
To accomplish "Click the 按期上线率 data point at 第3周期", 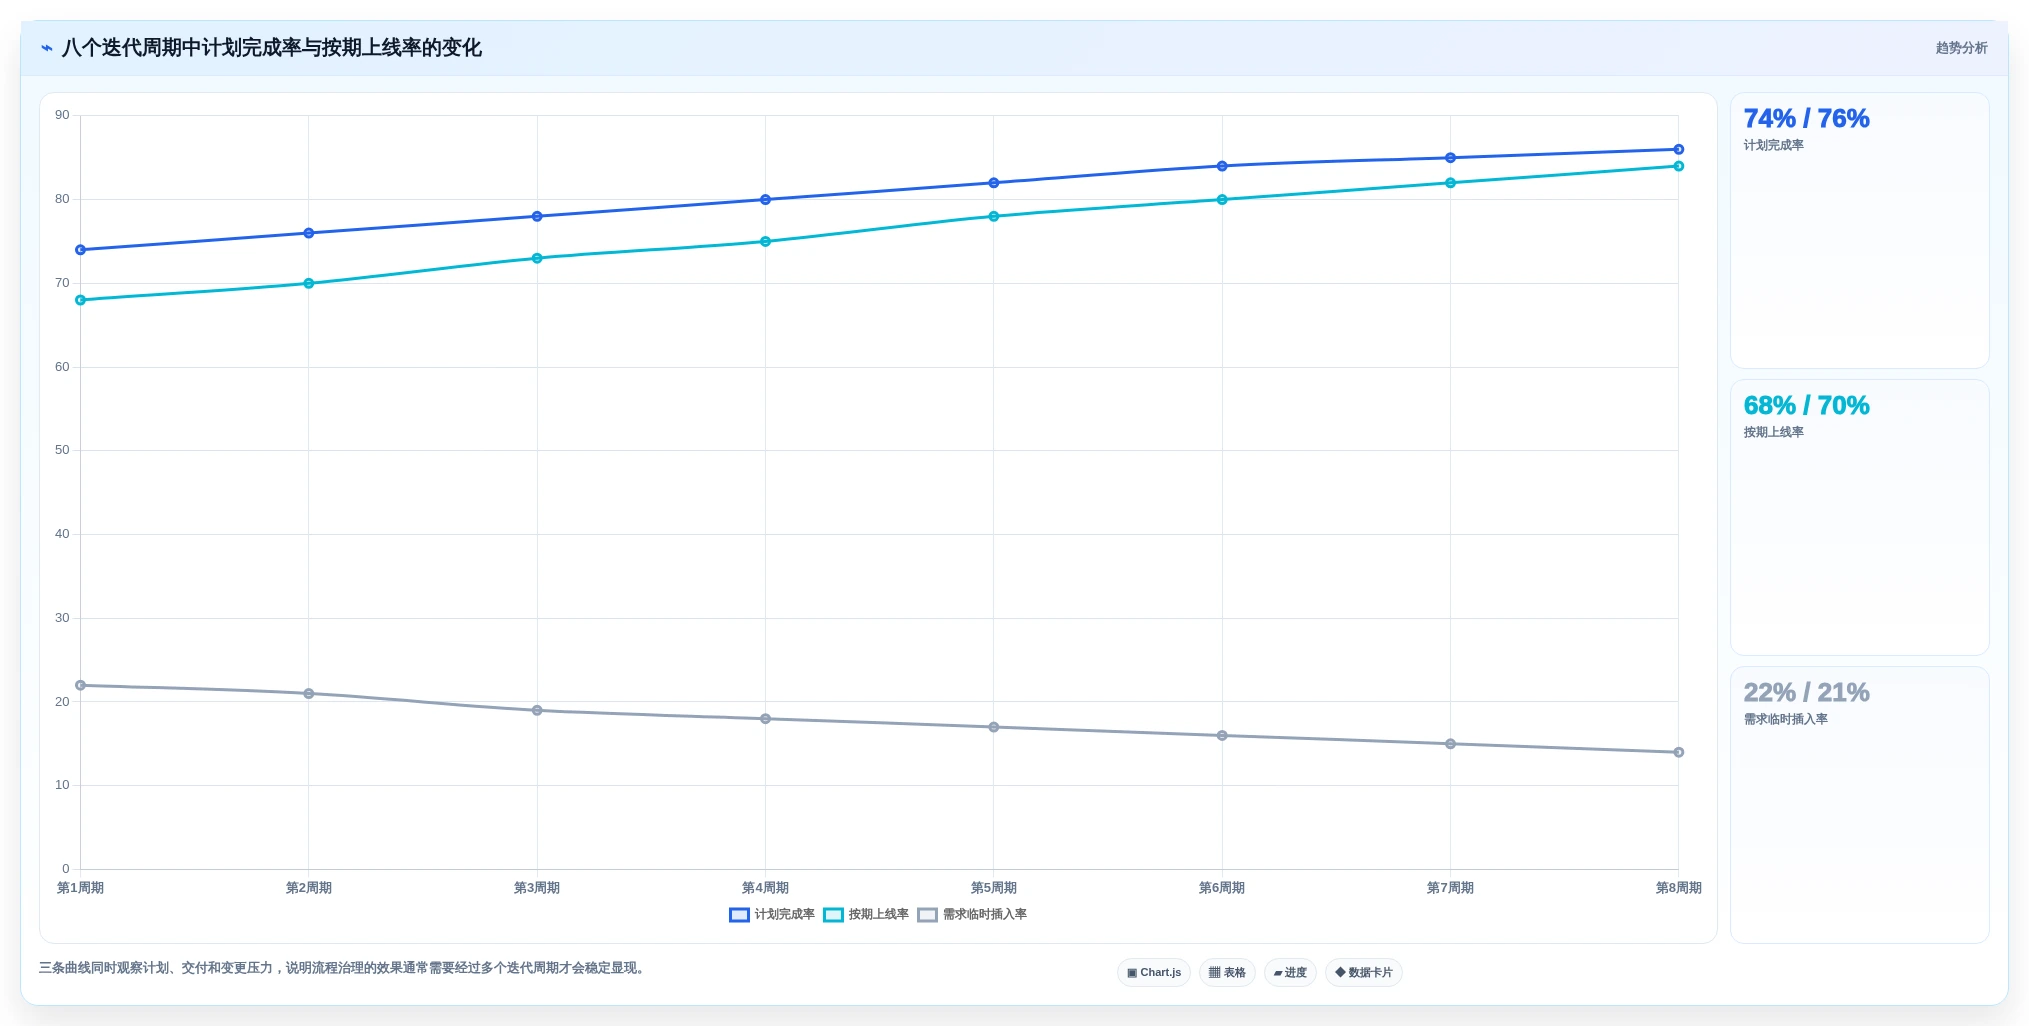I will tap(537, 258).
